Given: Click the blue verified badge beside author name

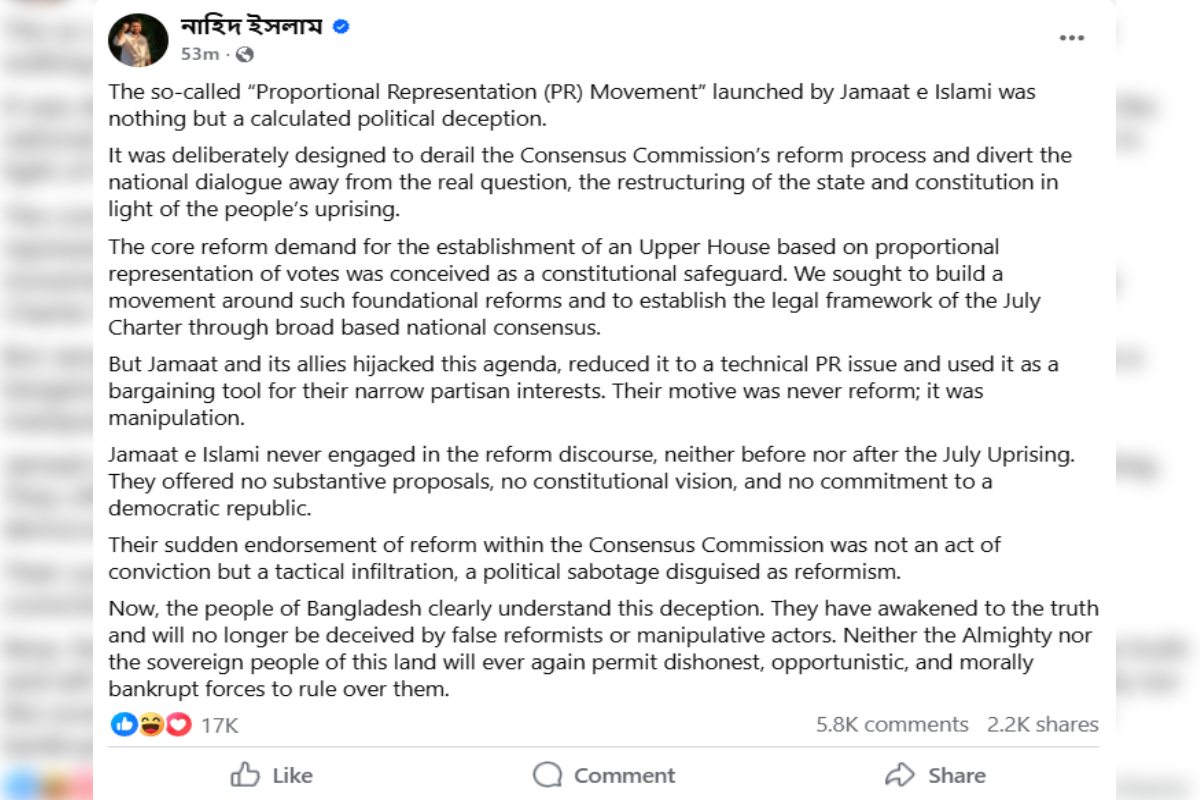Looking at the screenshot, I should pos(341,27).
